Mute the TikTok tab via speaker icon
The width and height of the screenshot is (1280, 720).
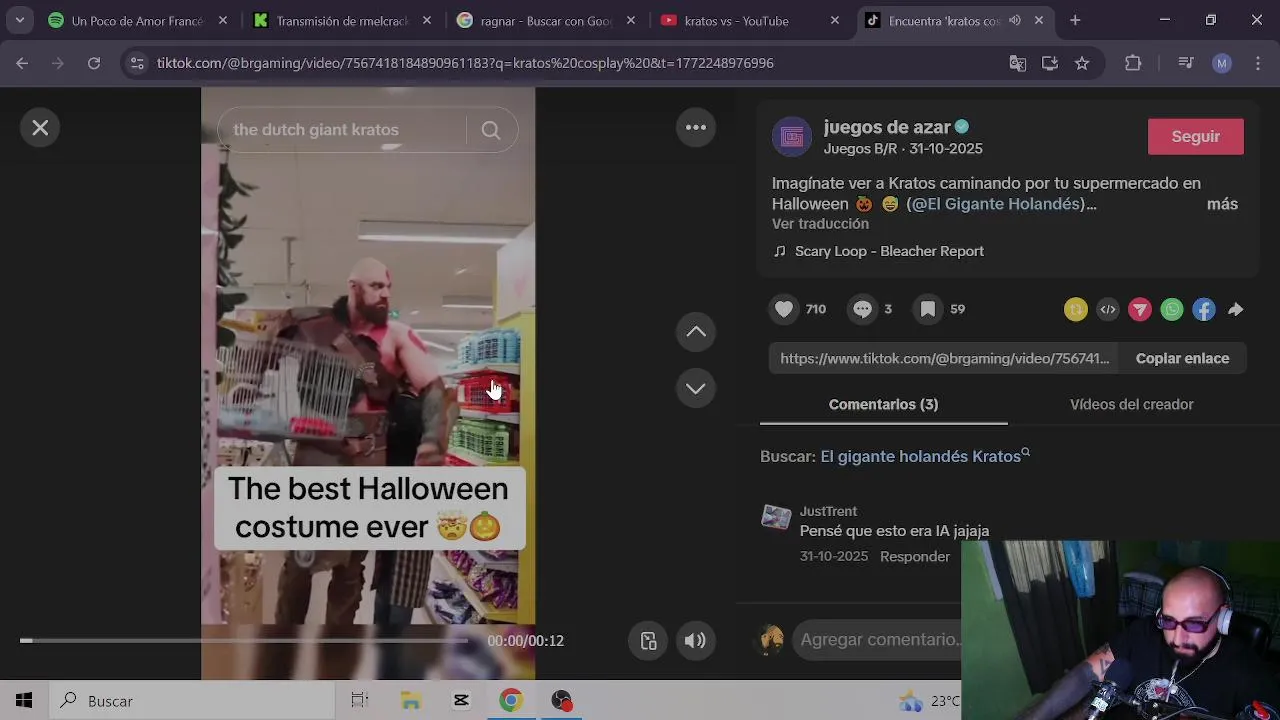coord(1014,20)
